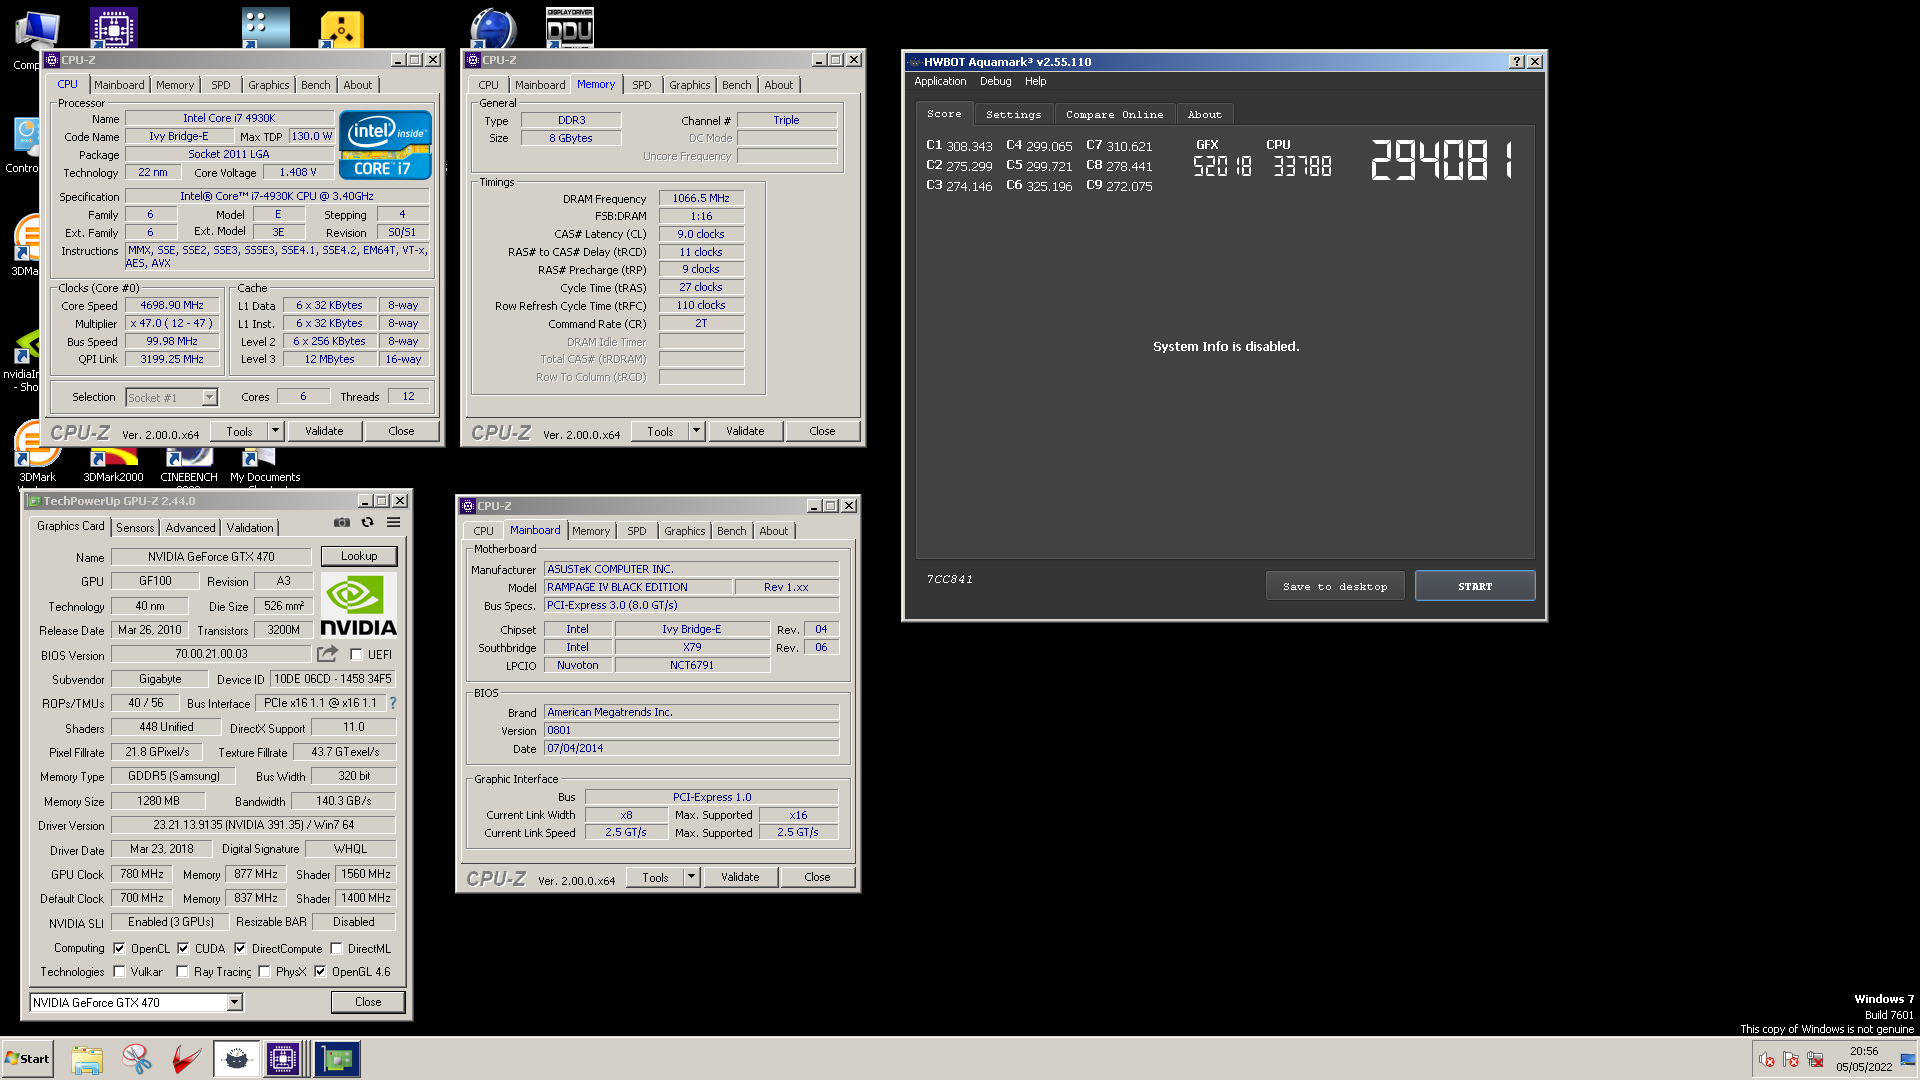Image resolution: width=1920 pixels, height=1080 pixels.
Task: Toggle the OpenCL checkbox
Action: 119,949
